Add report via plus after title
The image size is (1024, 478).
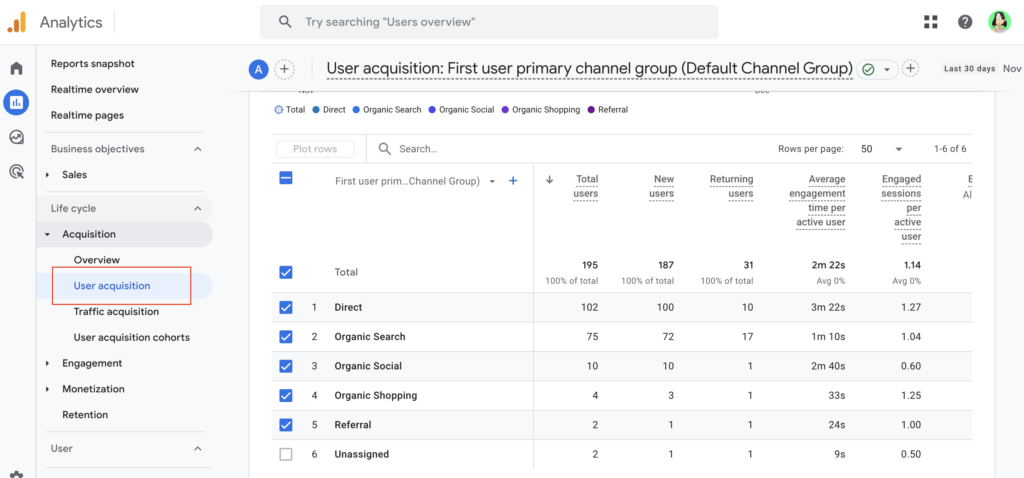point(910,69)
